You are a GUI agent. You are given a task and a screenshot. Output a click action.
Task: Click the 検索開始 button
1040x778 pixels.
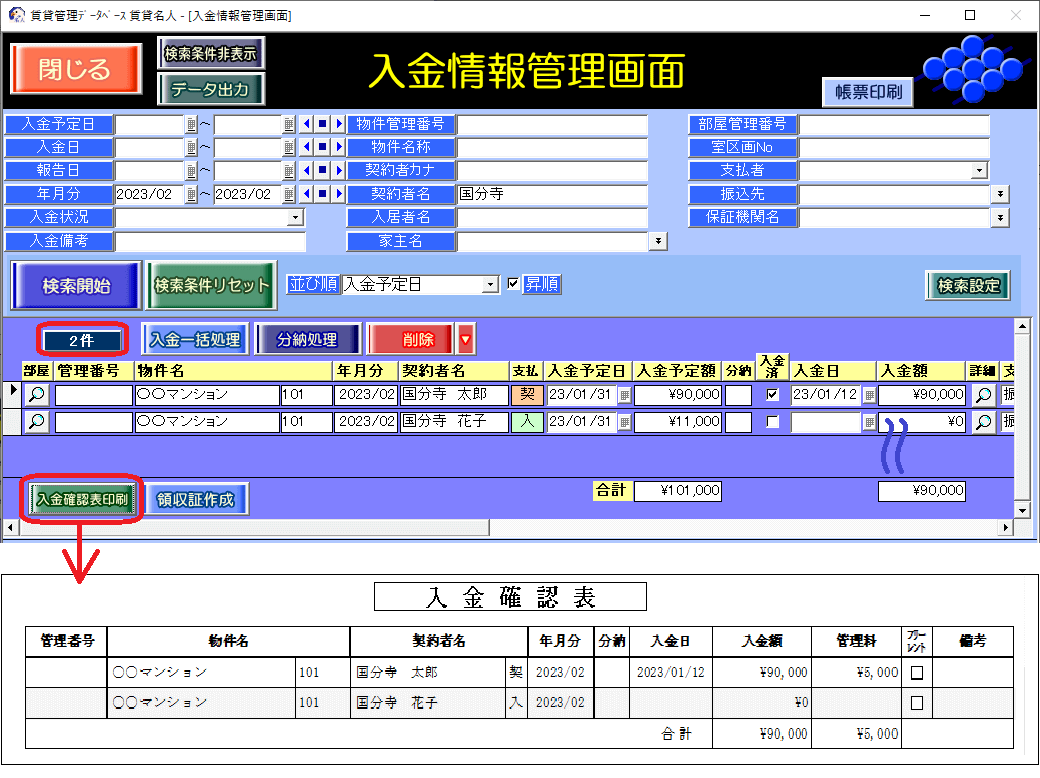point(76,286)
